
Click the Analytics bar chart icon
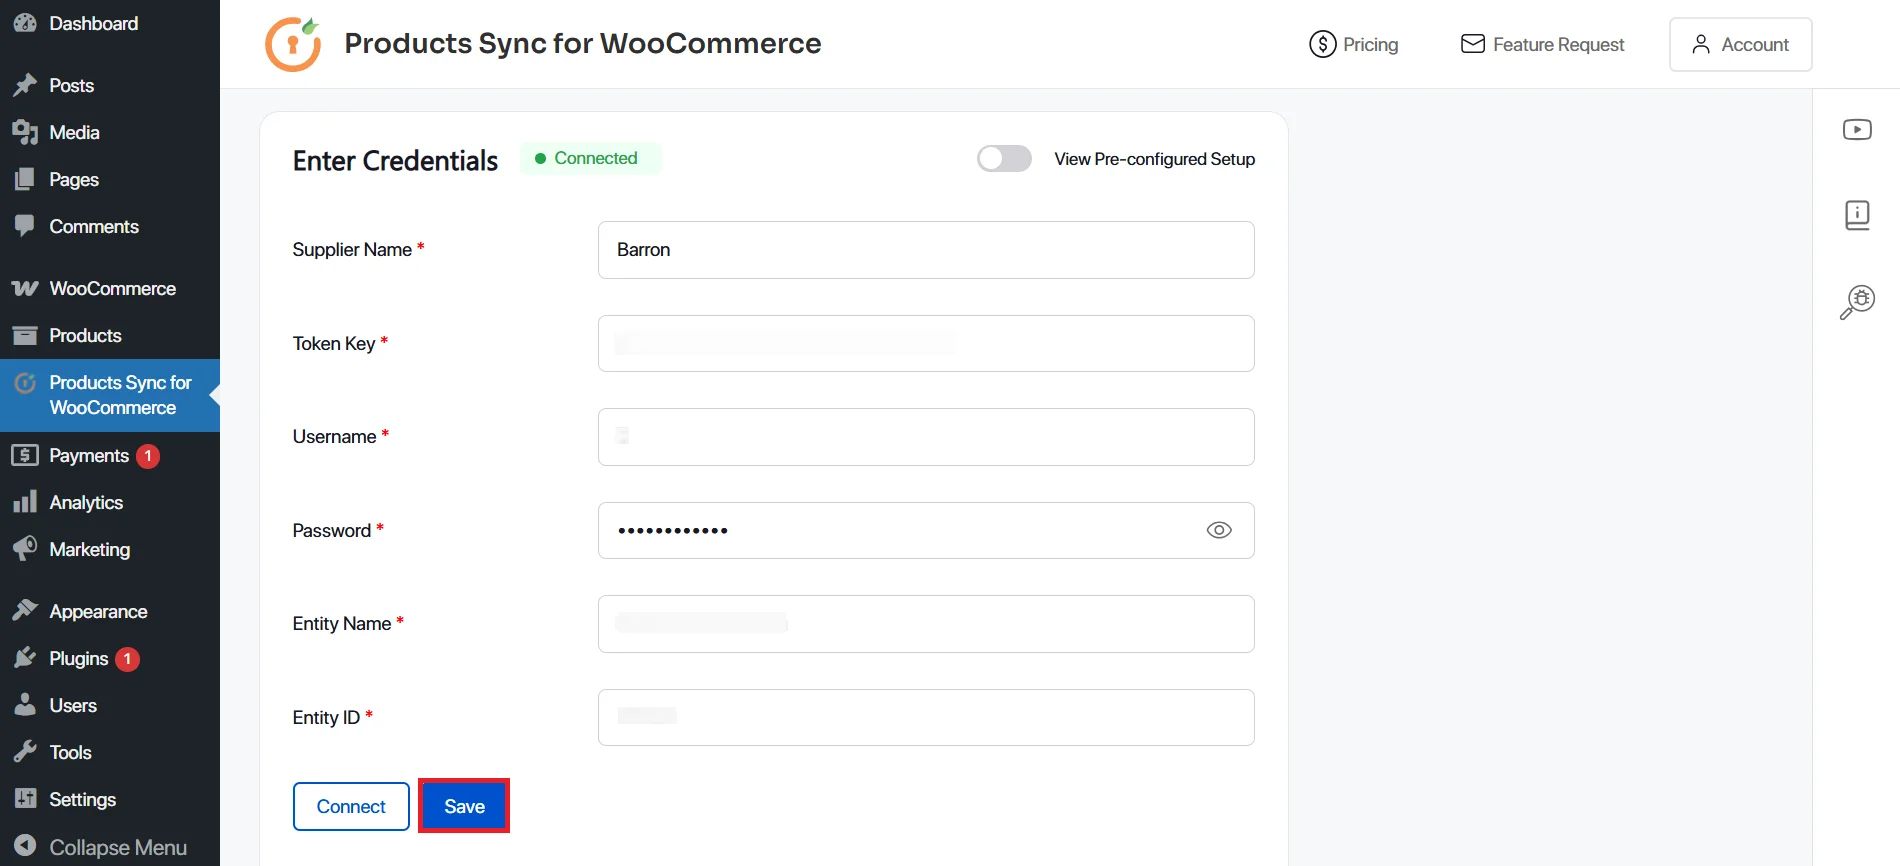[25, 502]
